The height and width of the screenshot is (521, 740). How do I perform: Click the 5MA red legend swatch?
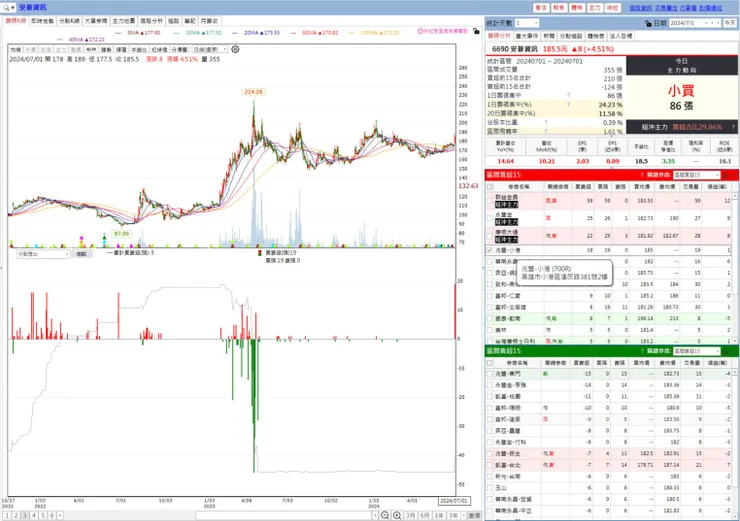(x=118, y=33)
